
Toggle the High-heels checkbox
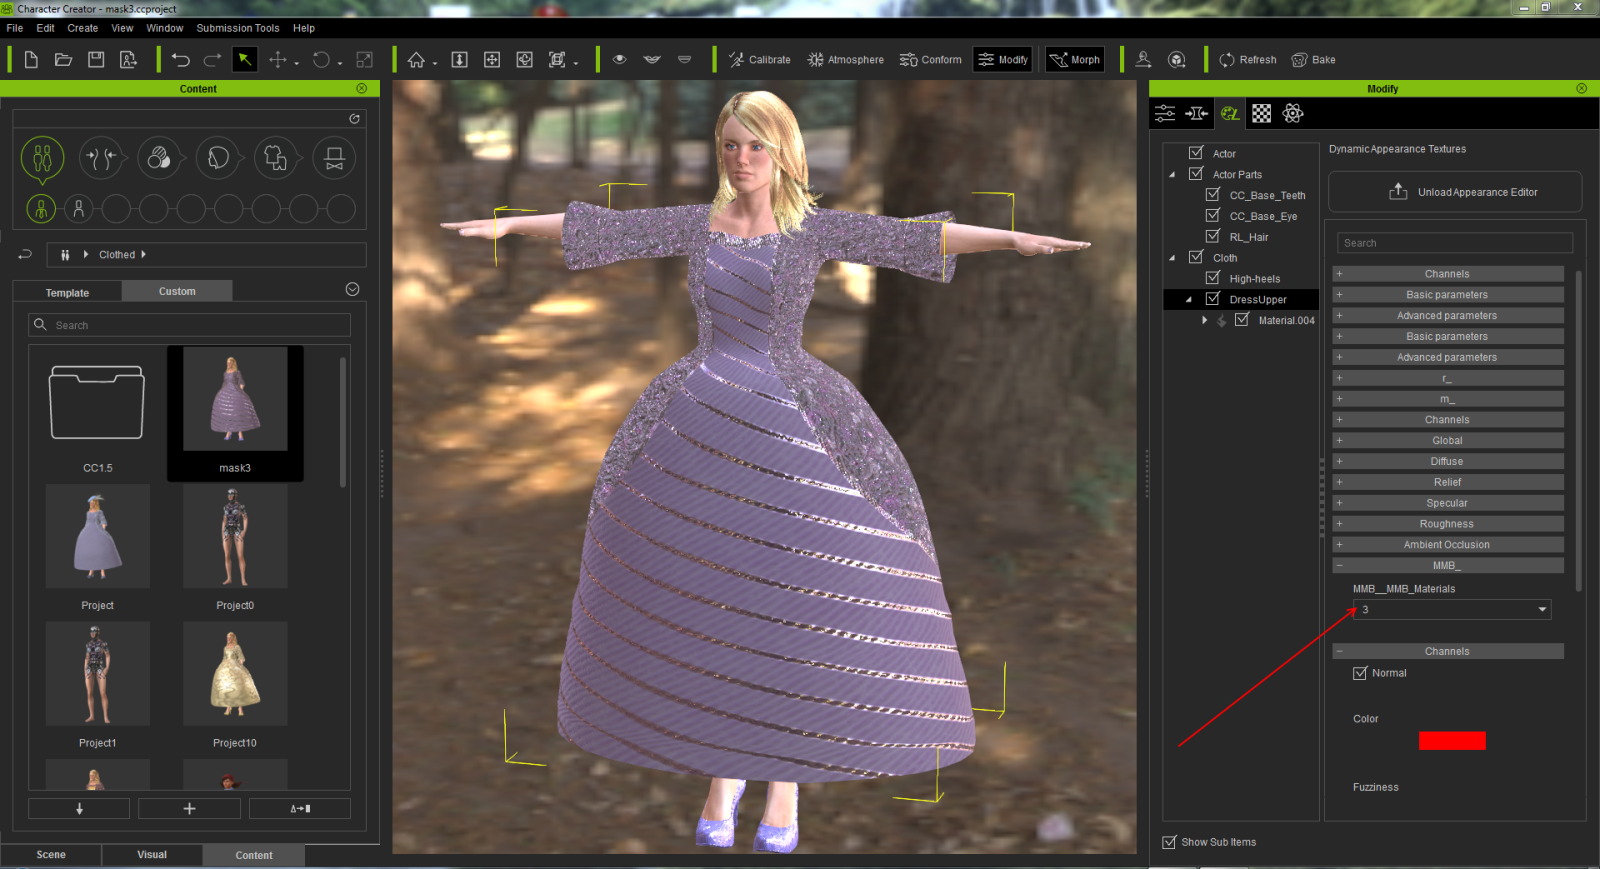click(x=1213, y=278)
